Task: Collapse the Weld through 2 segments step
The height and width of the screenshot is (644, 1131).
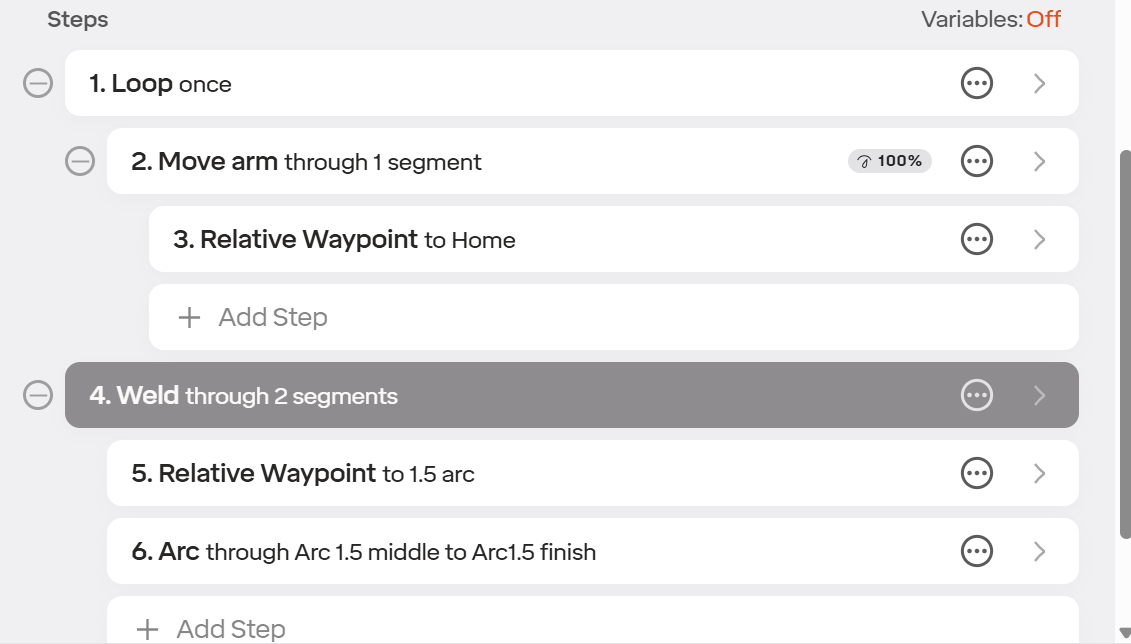Action: click(38, 395)
